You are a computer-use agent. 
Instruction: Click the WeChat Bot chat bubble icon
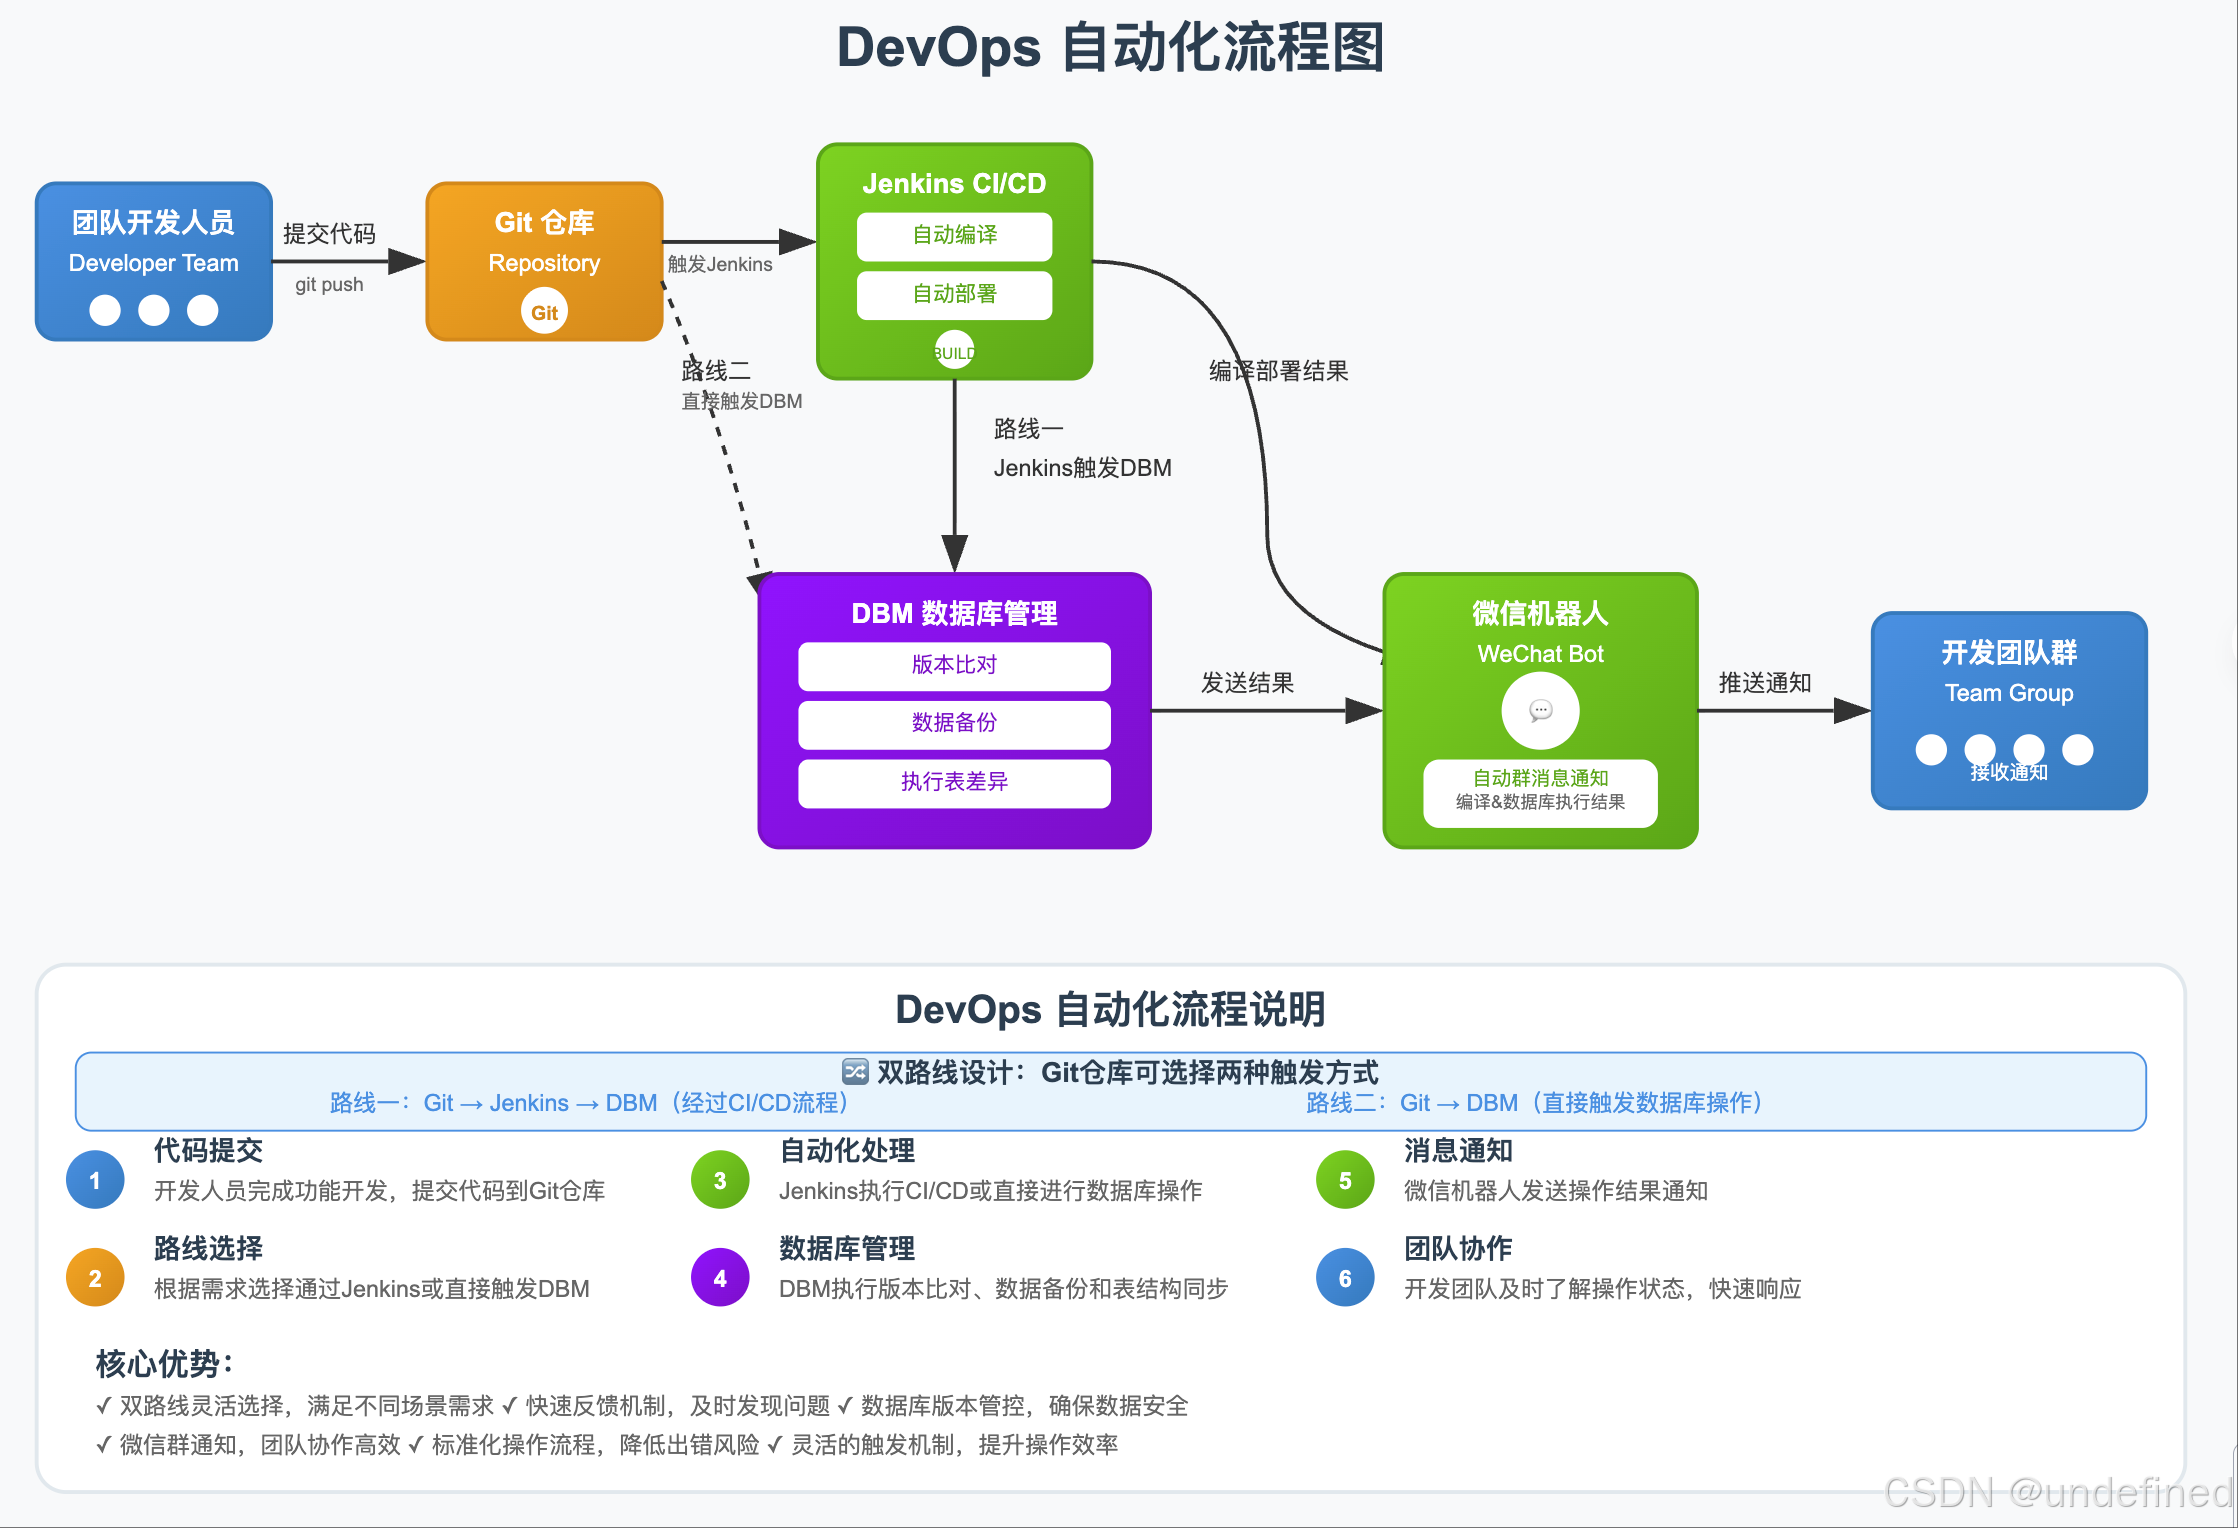tap(1540, 711)
